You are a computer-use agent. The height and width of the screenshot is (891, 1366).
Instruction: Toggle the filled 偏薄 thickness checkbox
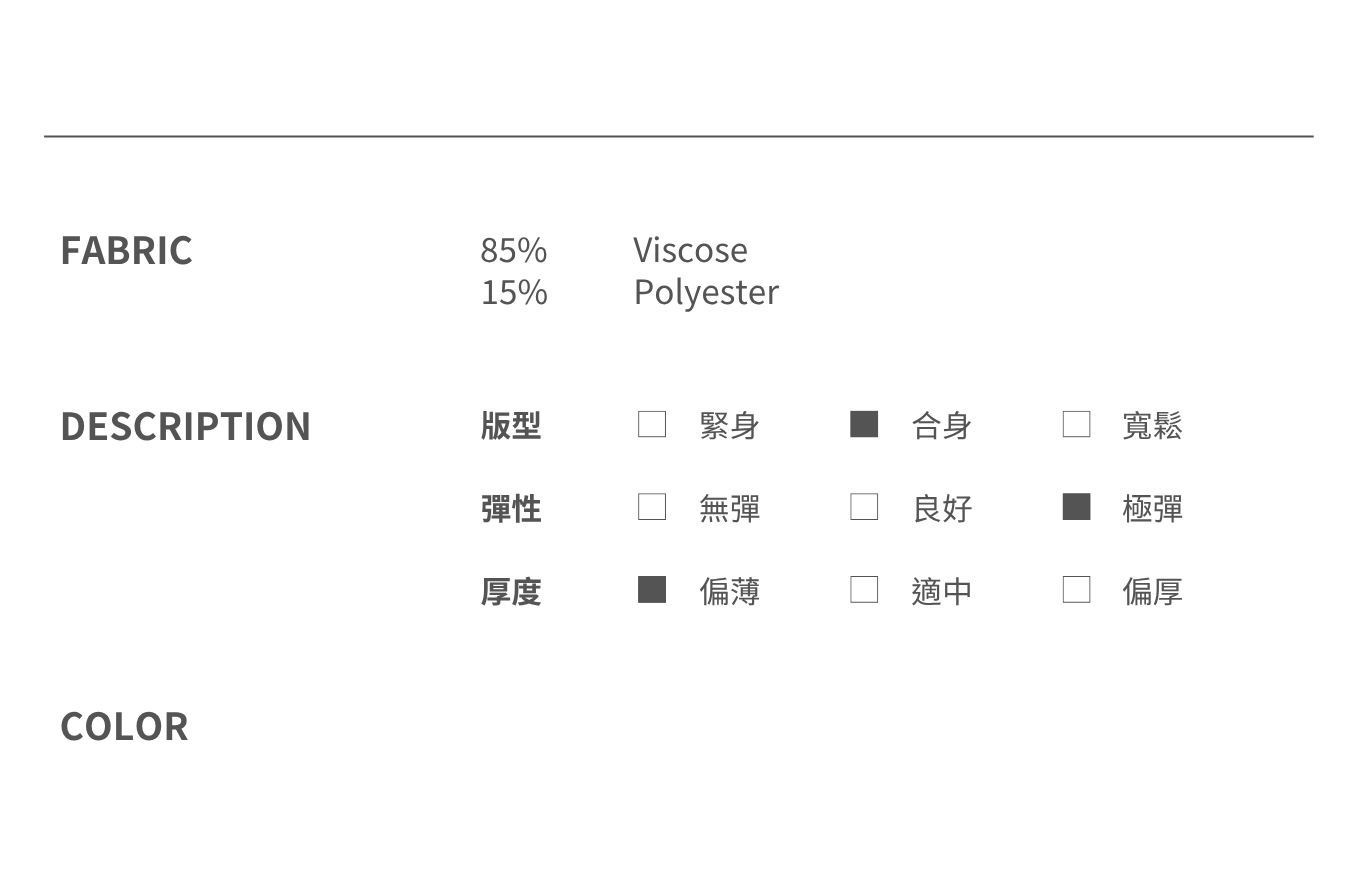click(x=652, y=590)
